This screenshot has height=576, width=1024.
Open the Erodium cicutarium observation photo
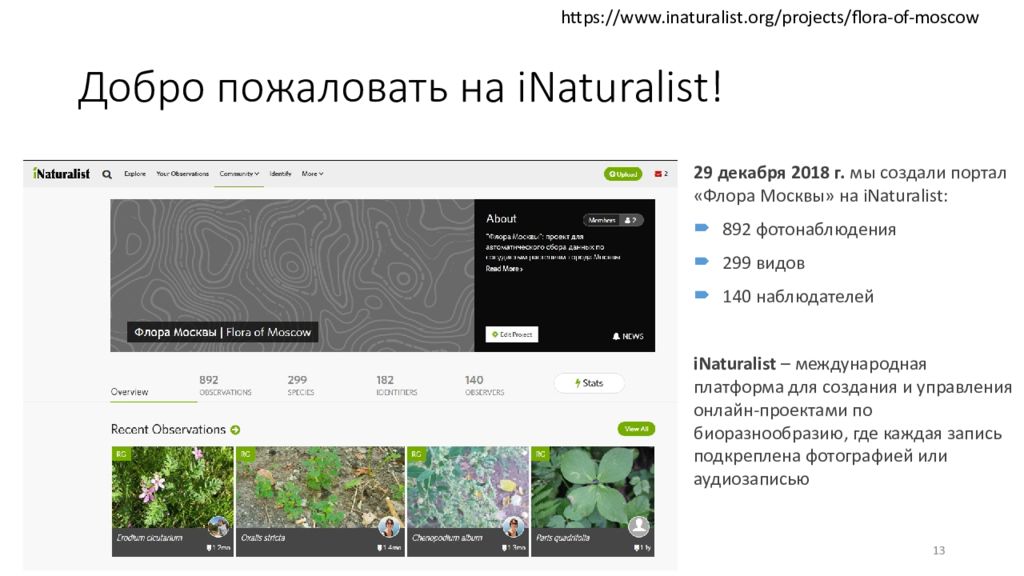pos(172,487)
